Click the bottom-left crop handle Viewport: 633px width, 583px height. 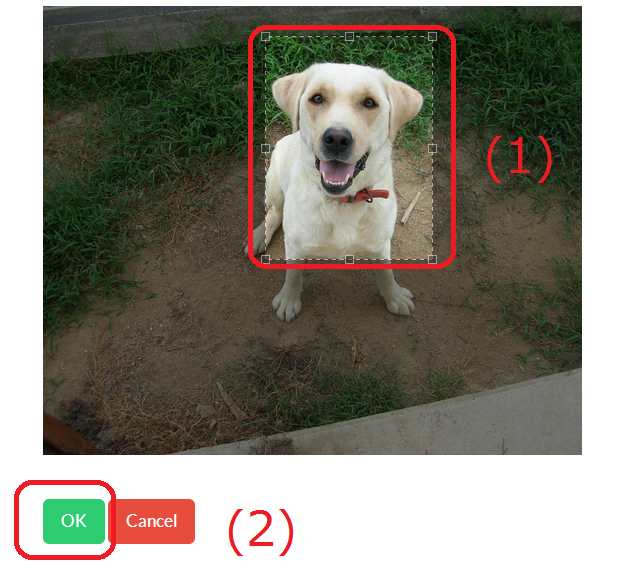(265, 259)
